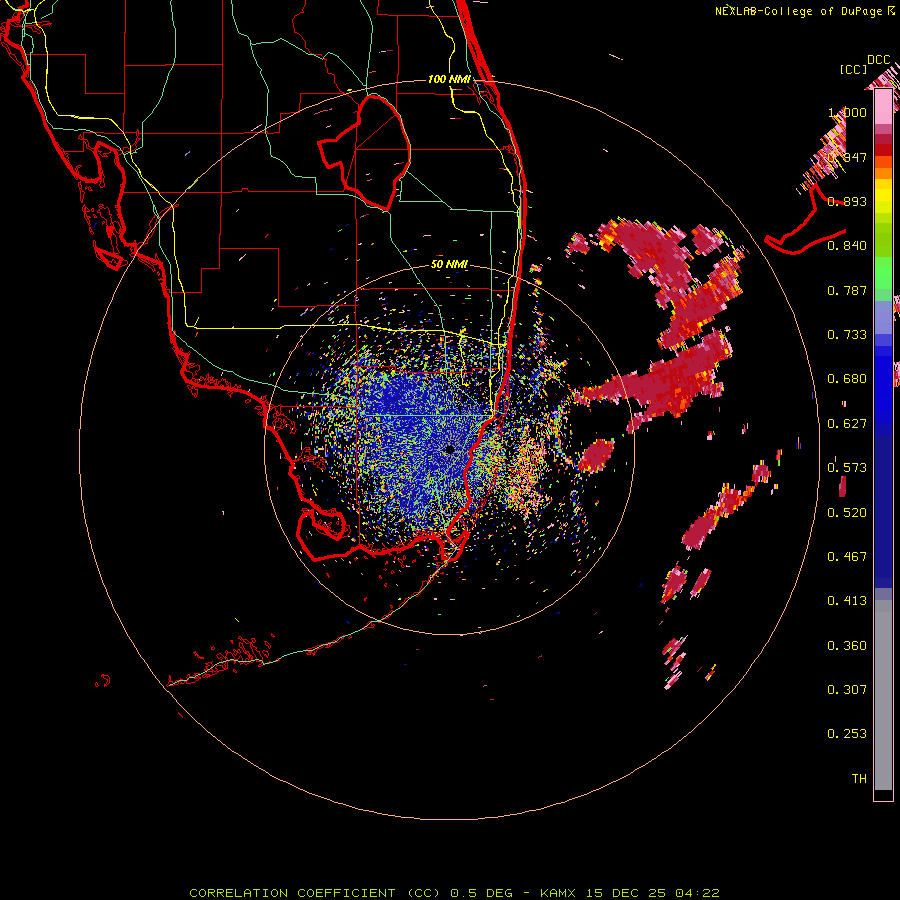
Task: Click the 0.733 scale value
Action: 847,335
